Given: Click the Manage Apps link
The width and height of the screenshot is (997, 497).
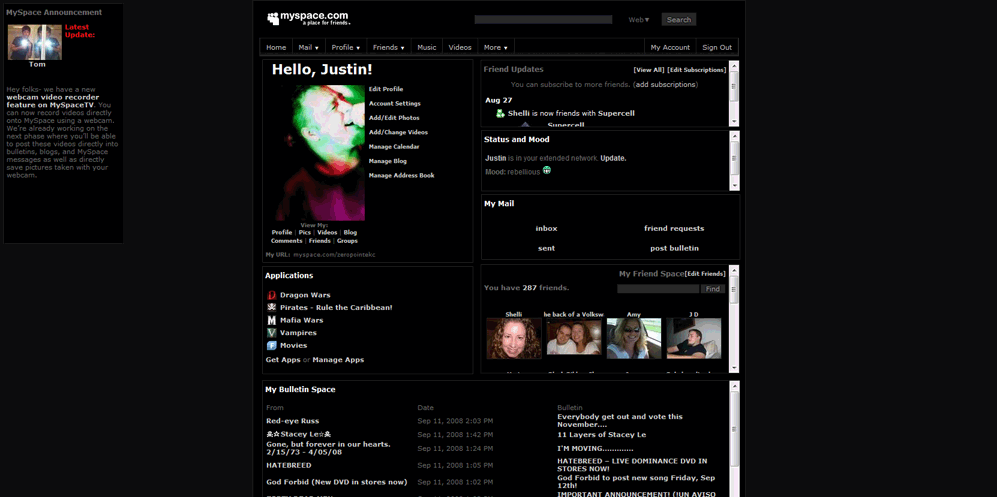Looking at the screenshot, I should point(338,360).
